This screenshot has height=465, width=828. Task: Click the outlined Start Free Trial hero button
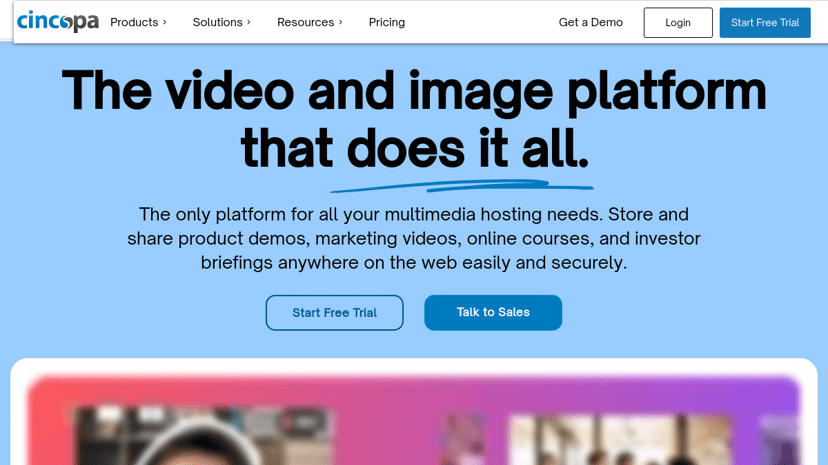coord(334,312)
